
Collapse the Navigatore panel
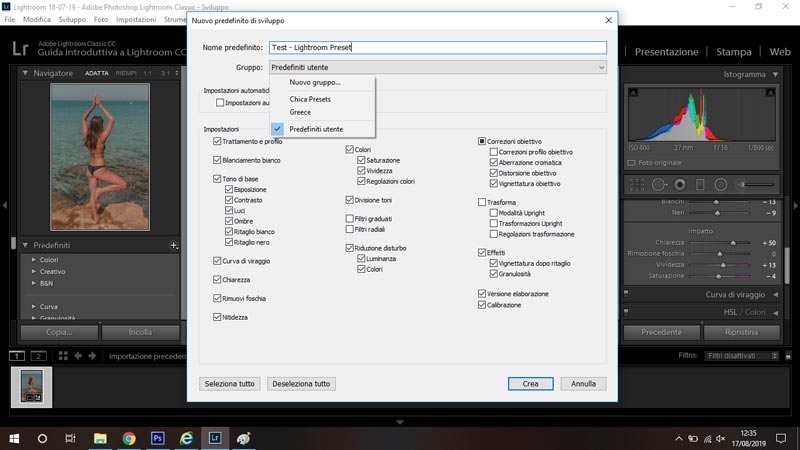[25, 73]
